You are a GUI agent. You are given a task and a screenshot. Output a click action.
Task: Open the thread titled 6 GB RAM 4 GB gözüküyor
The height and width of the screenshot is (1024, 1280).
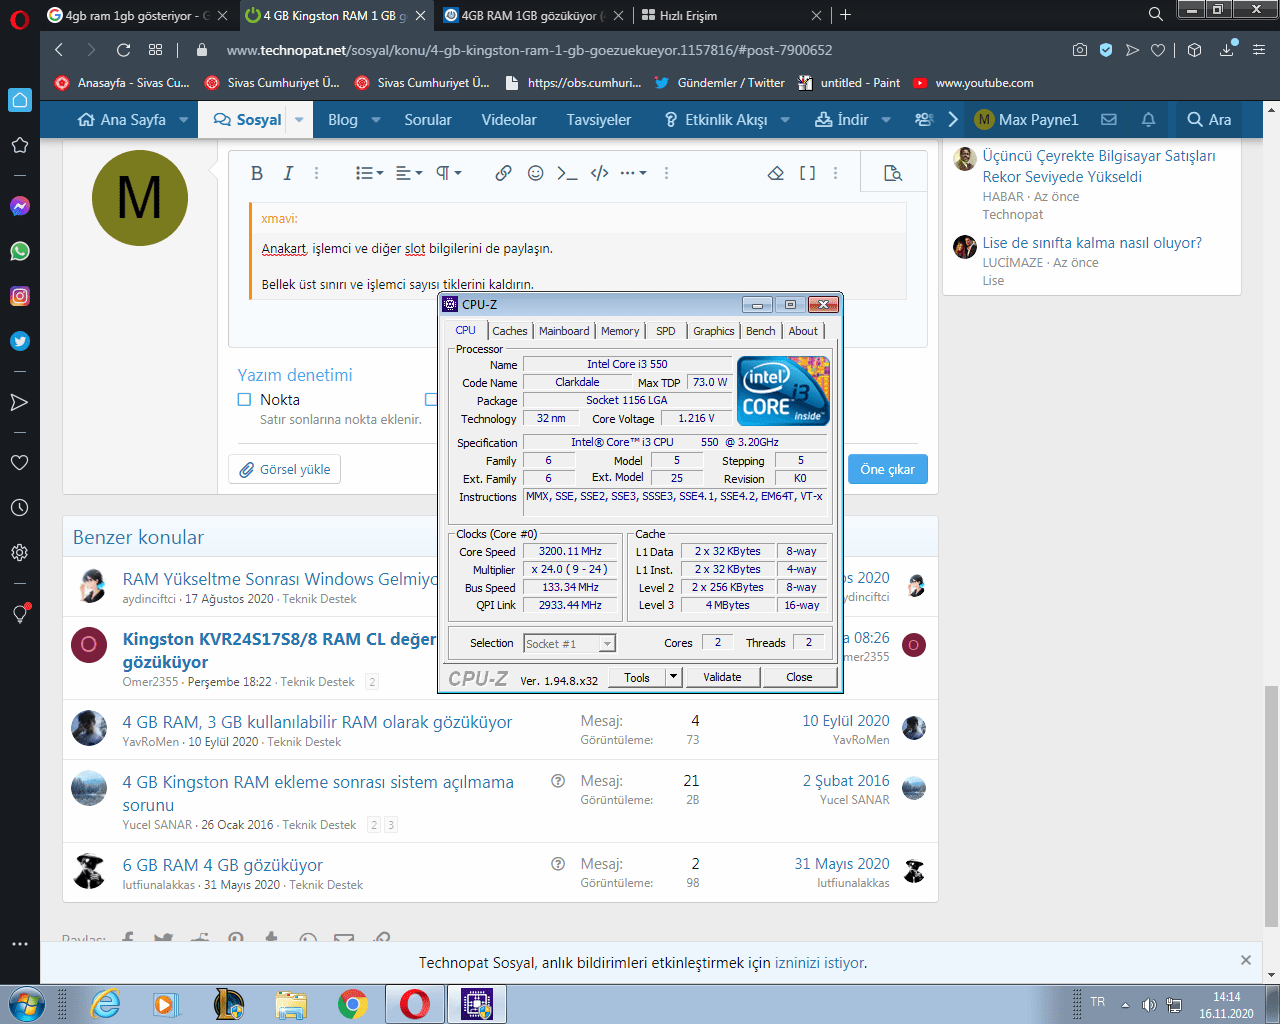pos(224,863)
